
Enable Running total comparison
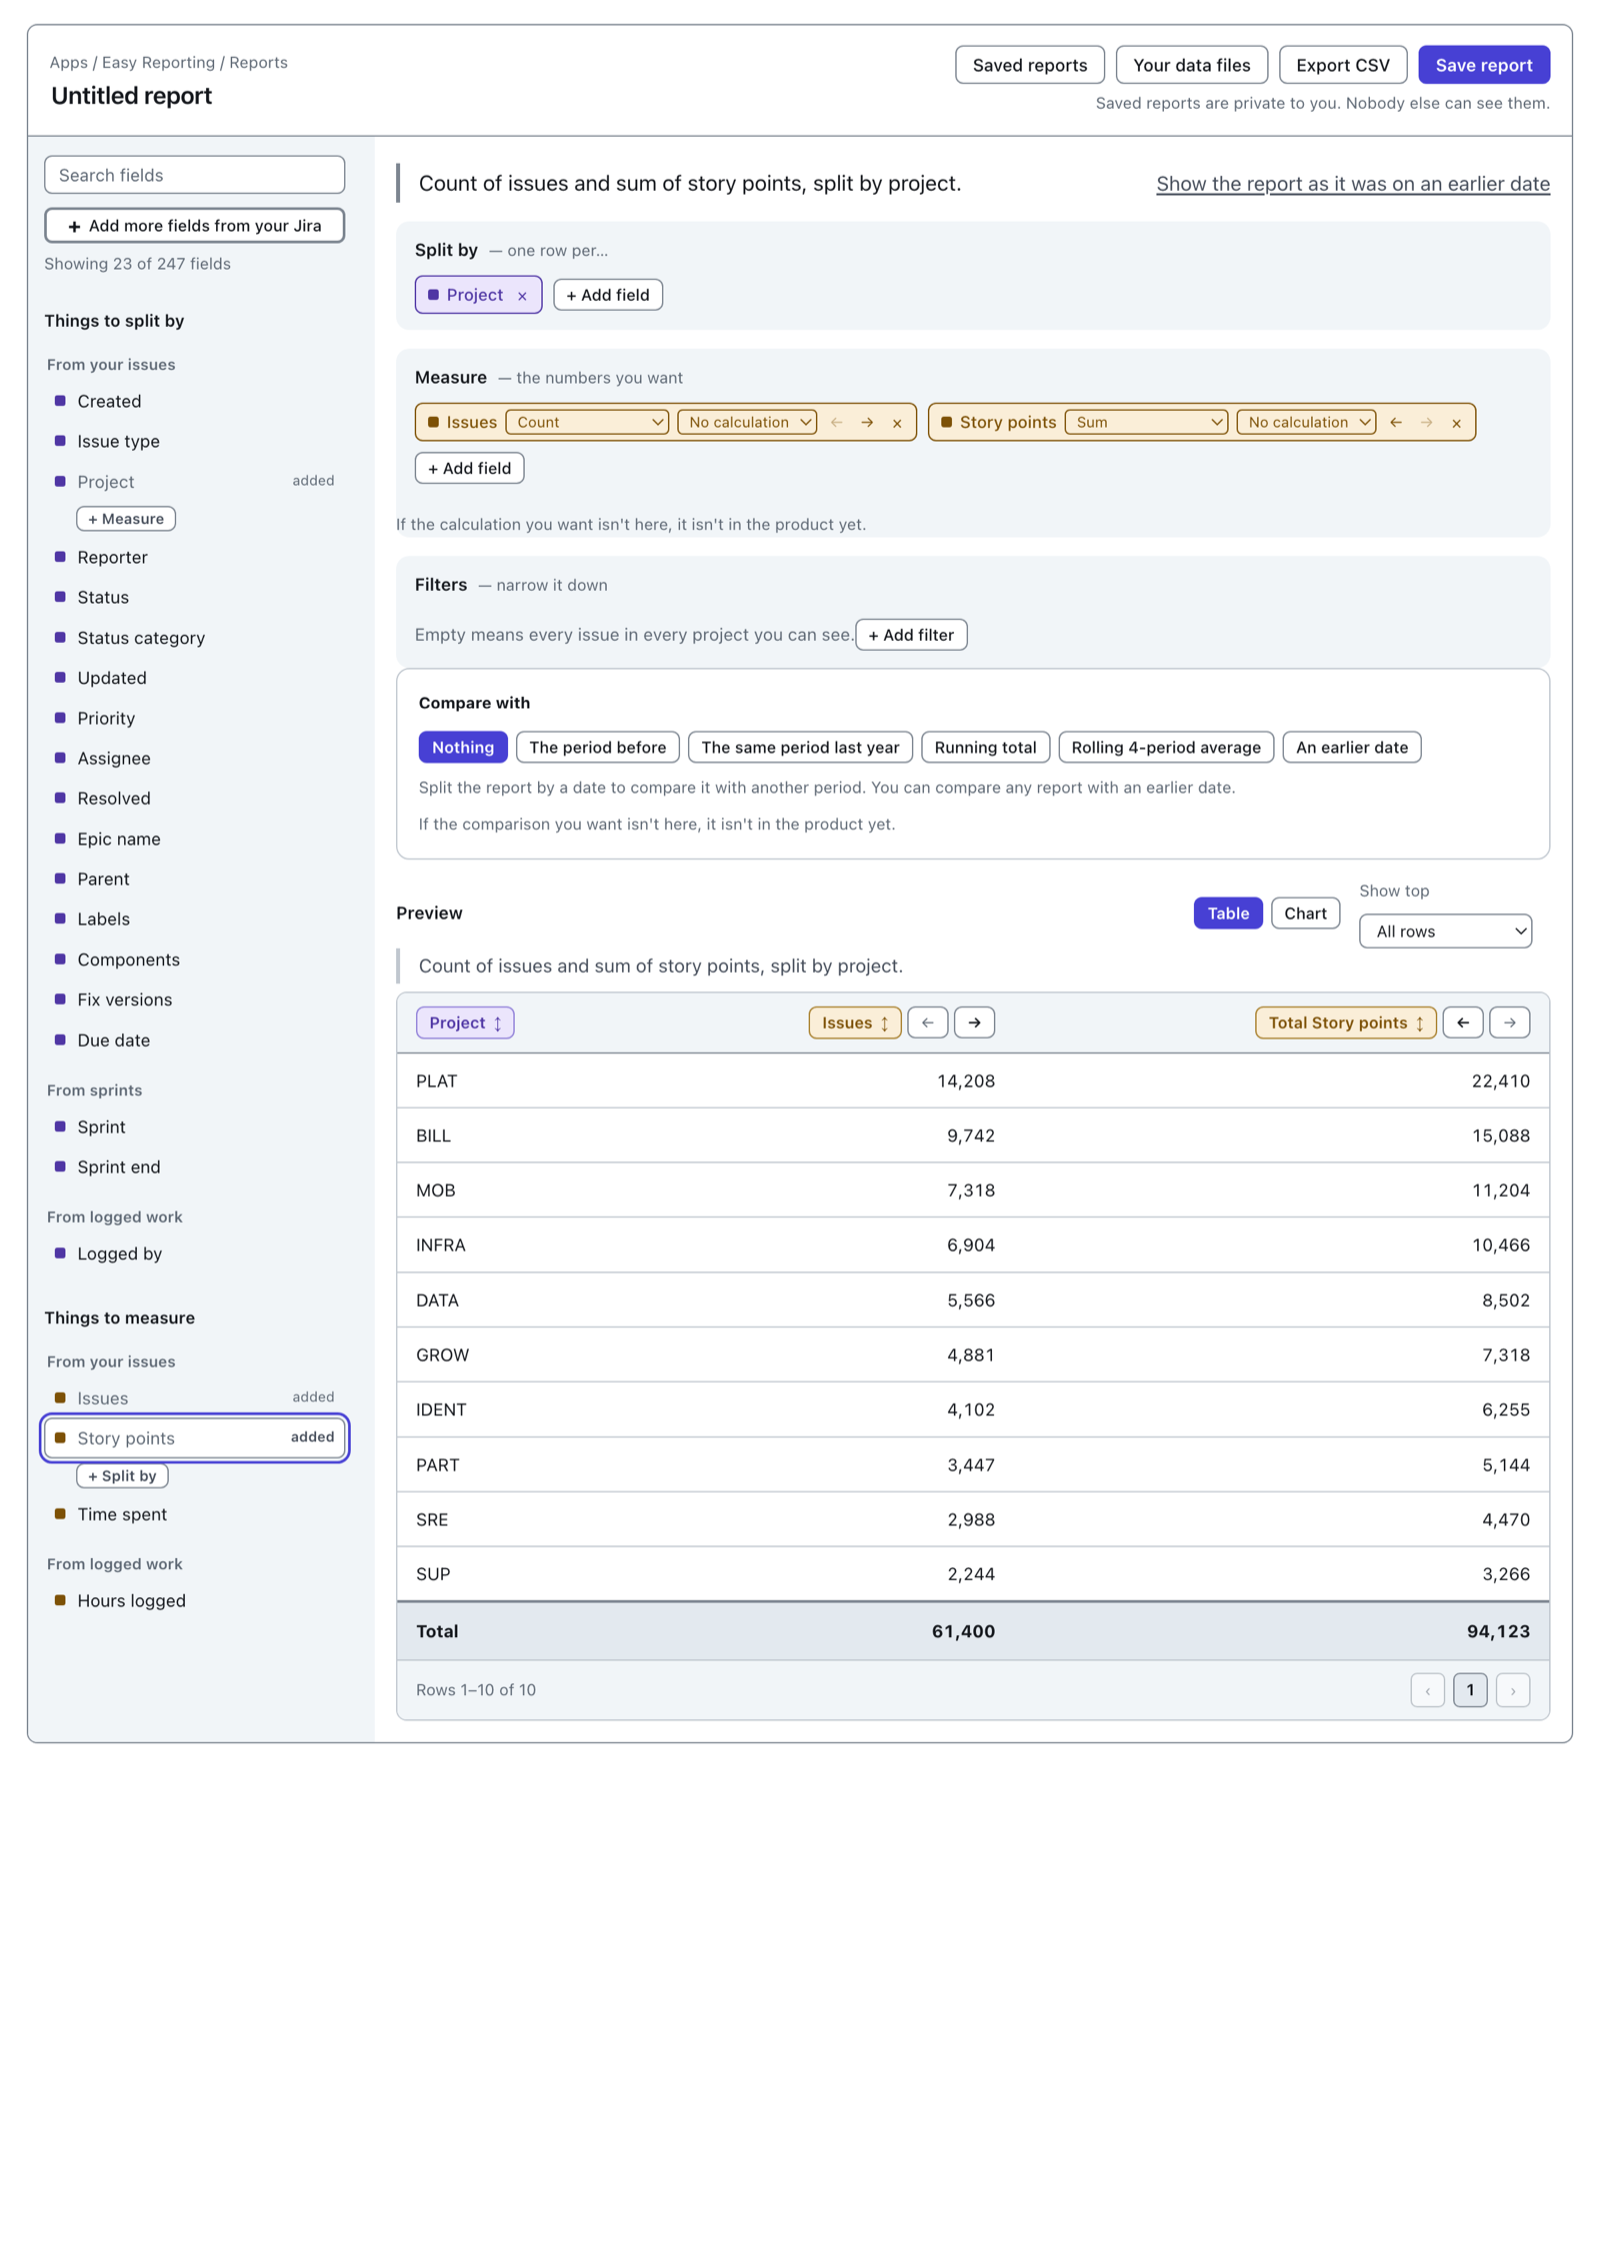986,748
